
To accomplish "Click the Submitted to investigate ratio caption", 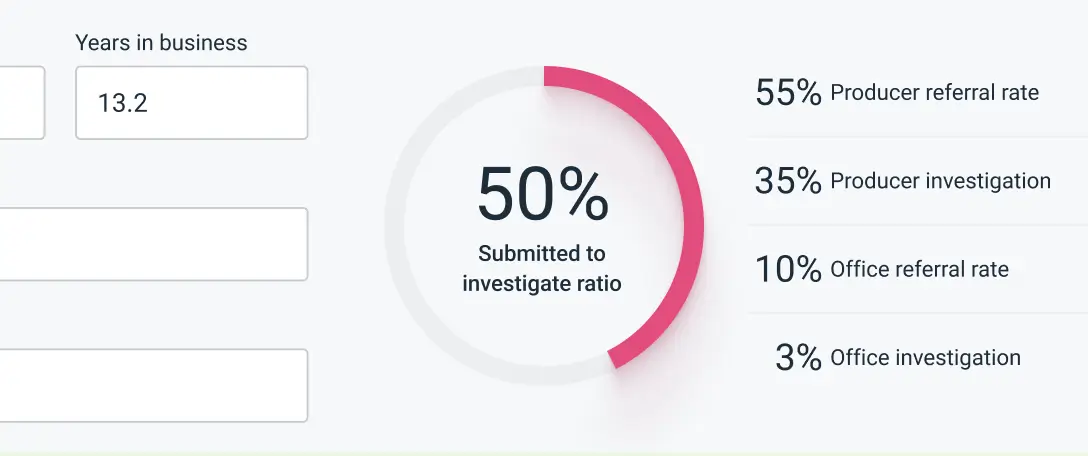I will 542,269.
